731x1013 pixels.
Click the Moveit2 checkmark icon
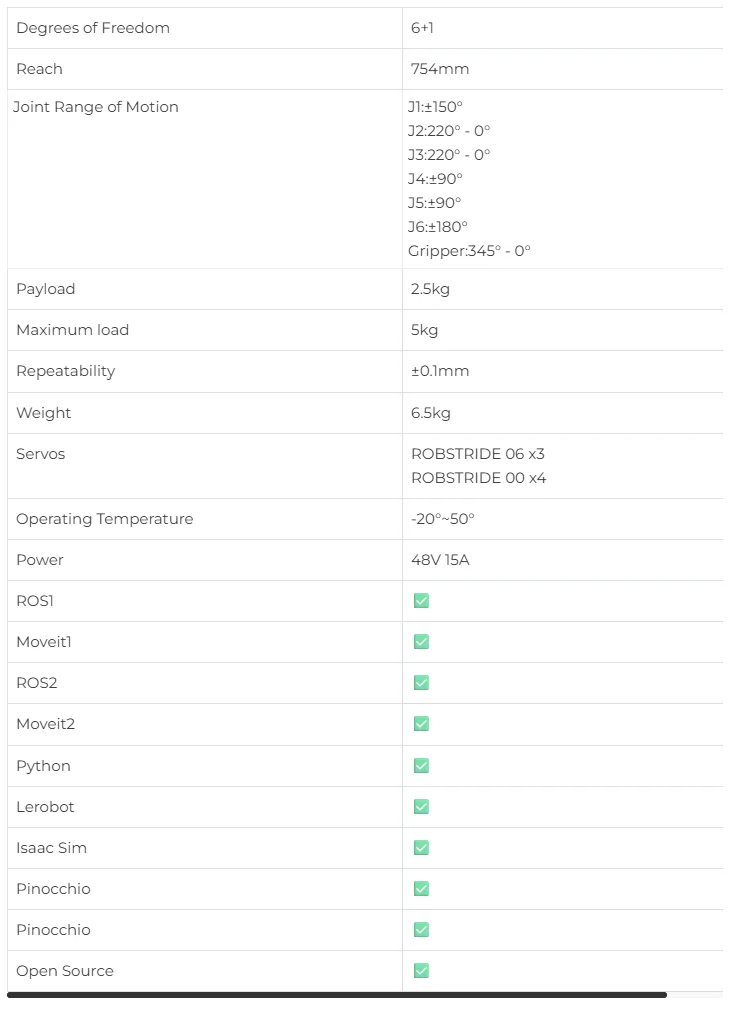[421, 724]
